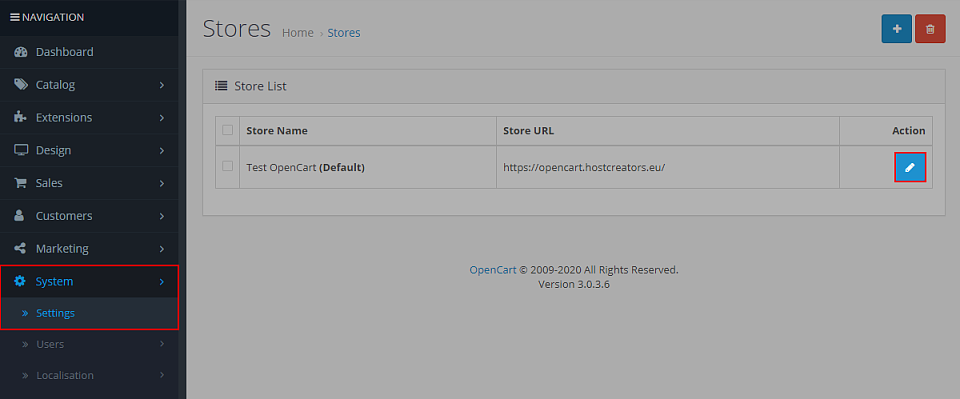Viewport: 960px width, 399px height.
Task: Click the System gear icon
Action: tap(20, 282)
